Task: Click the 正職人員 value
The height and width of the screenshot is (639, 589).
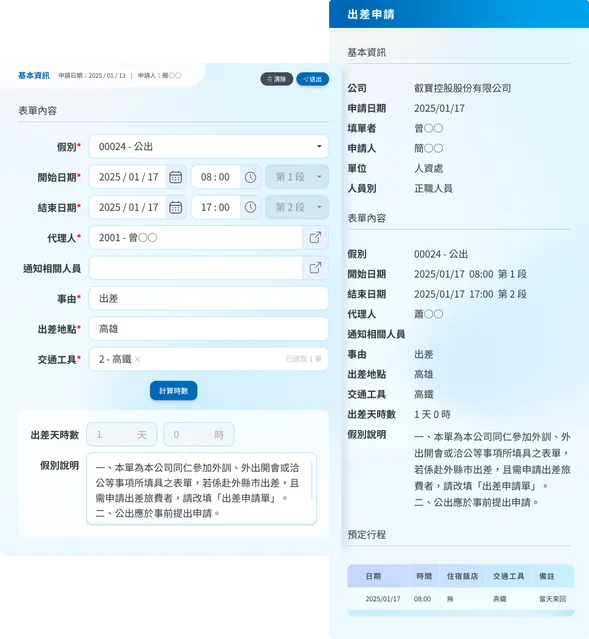Action: [x=433, y=188]
